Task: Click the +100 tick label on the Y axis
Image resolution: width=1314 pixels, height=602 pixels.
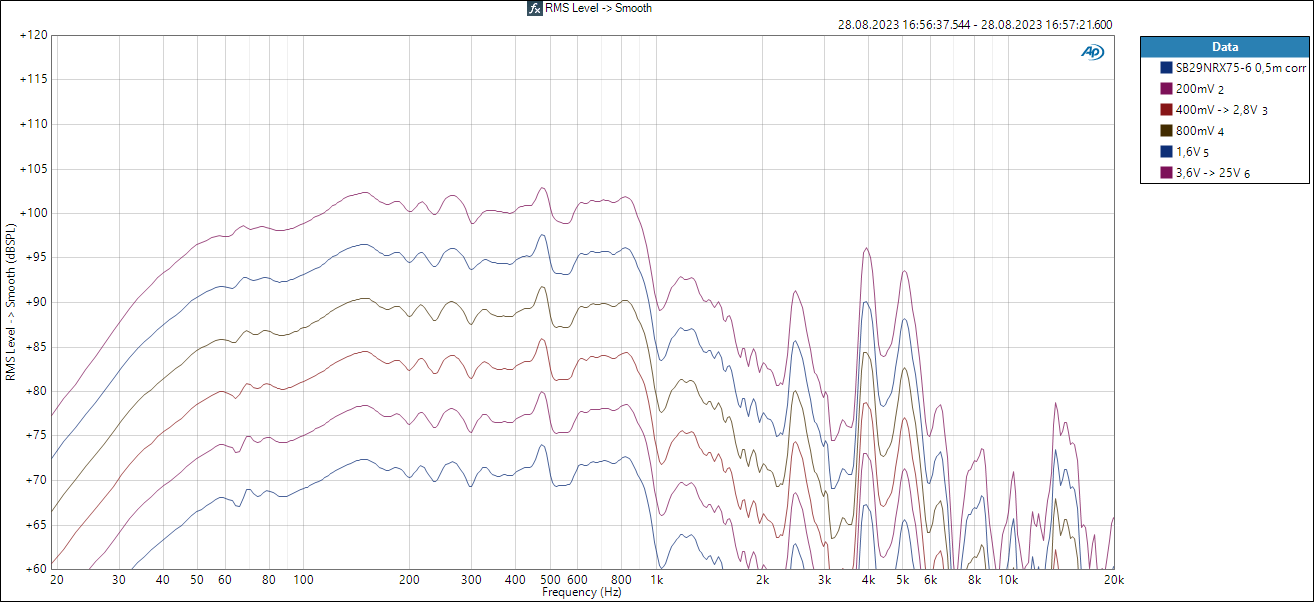Action: coord(33,213)
